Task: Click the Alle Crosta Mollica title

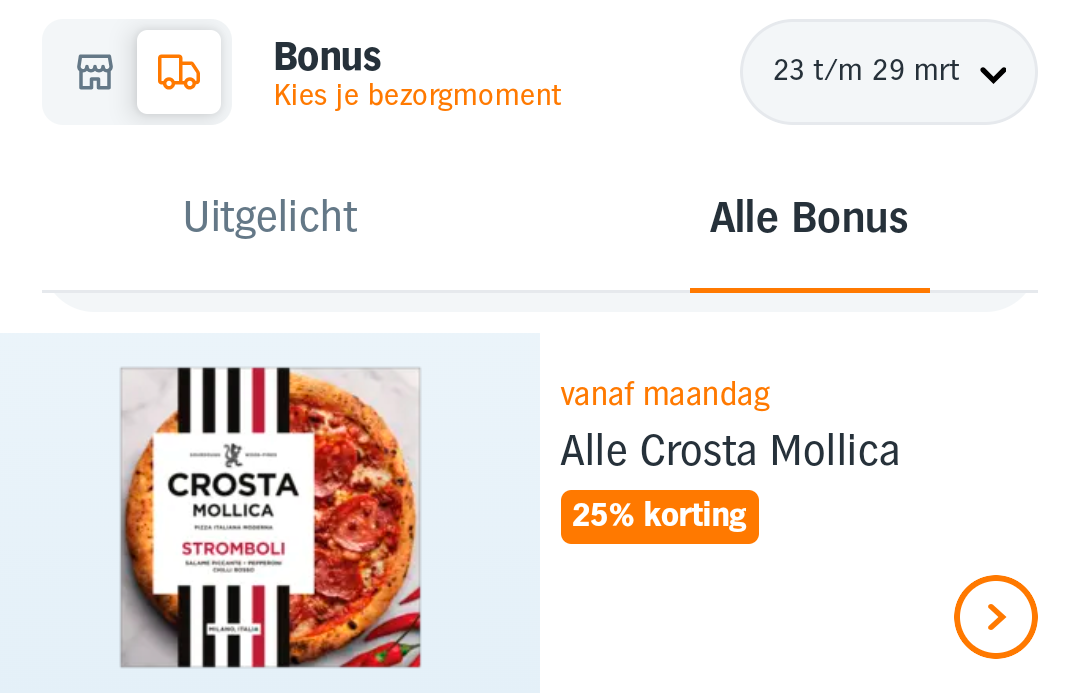Action: click(730, 451)
